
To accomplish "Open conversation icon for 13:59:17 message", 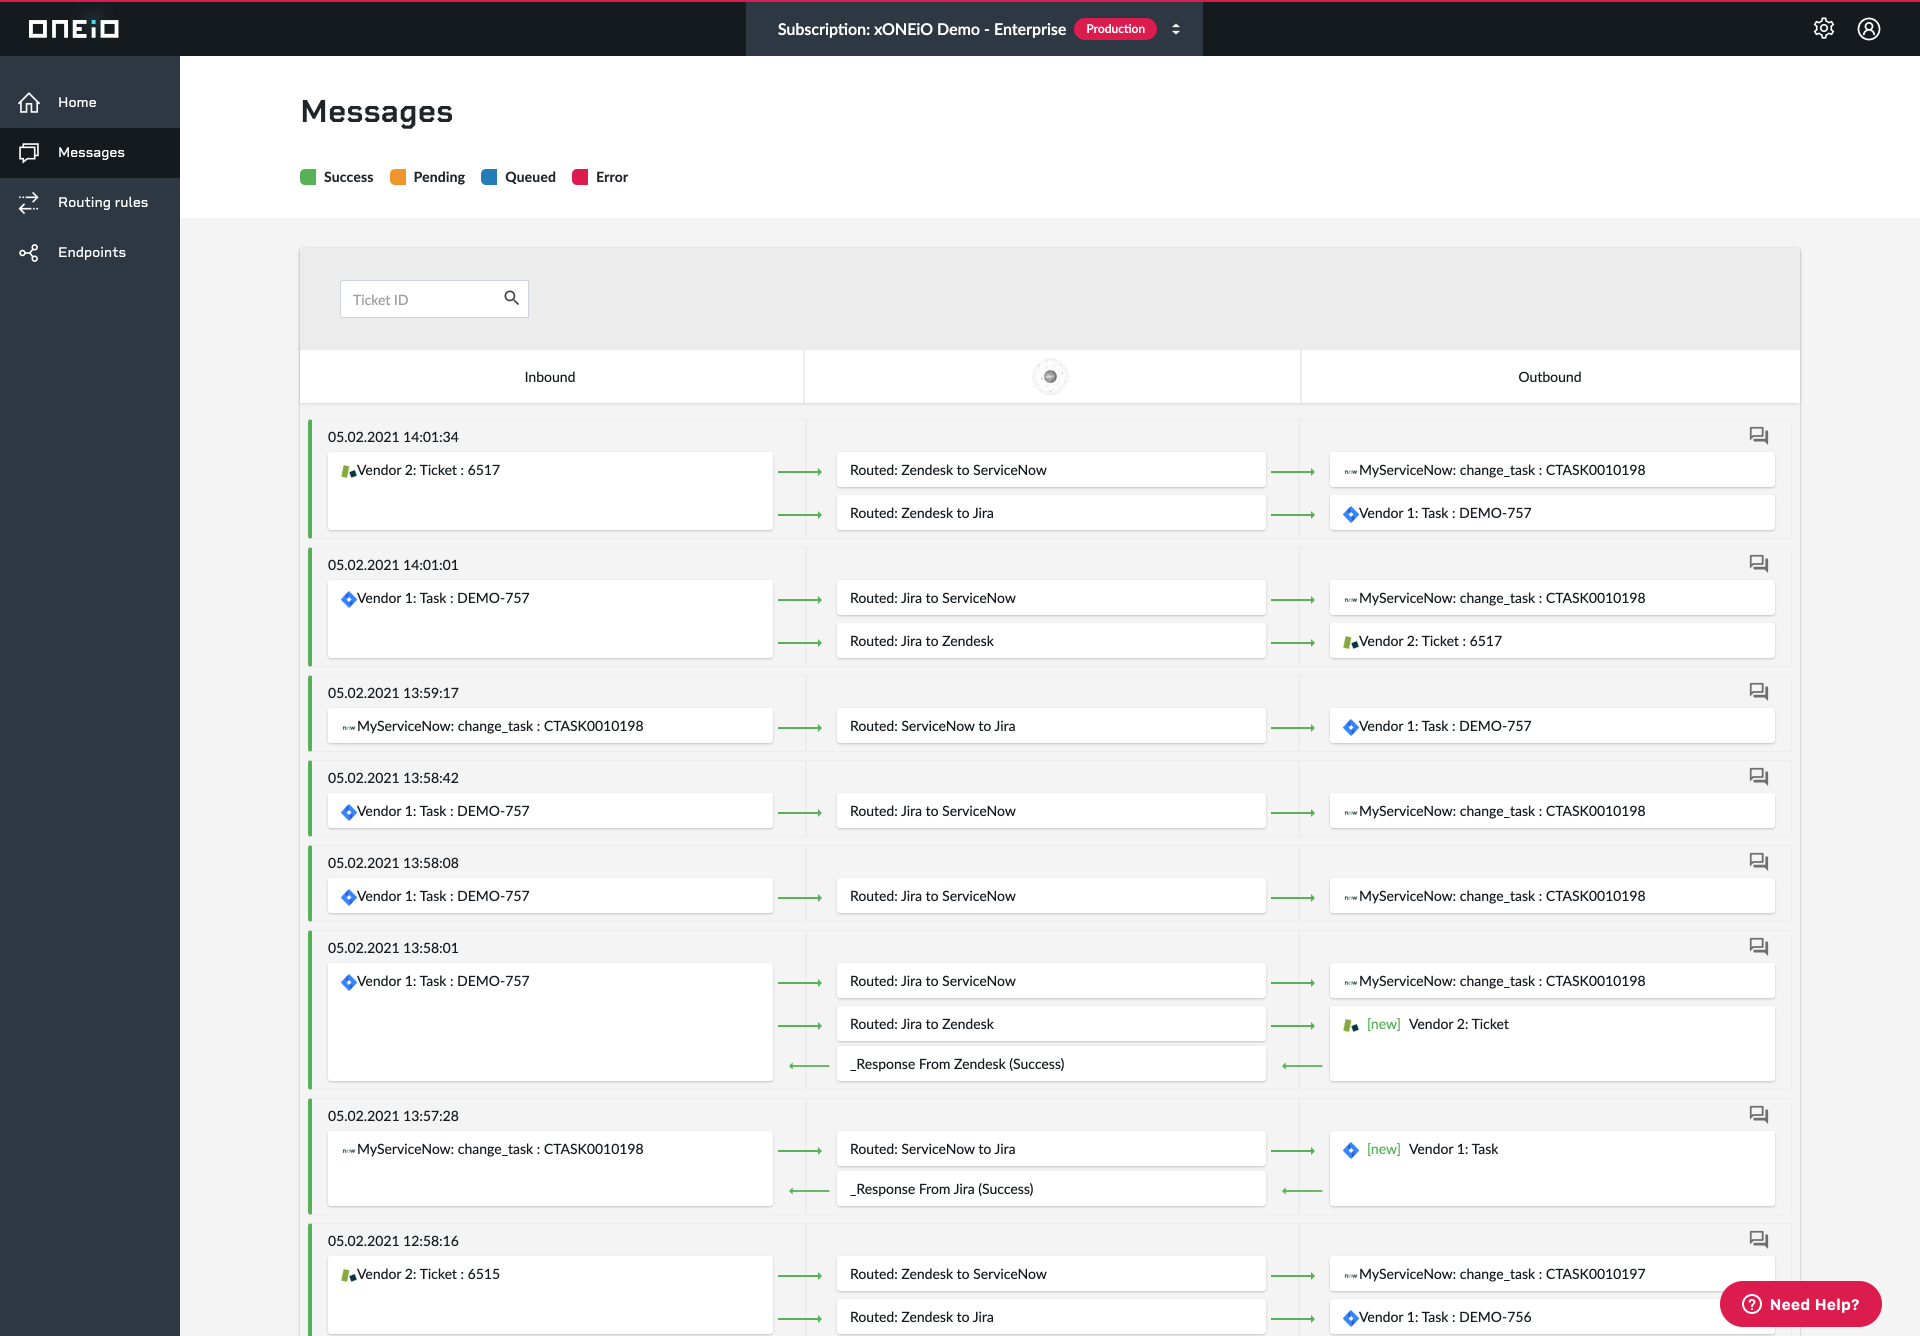I will pyautogui.click(x=1759, y=692).
